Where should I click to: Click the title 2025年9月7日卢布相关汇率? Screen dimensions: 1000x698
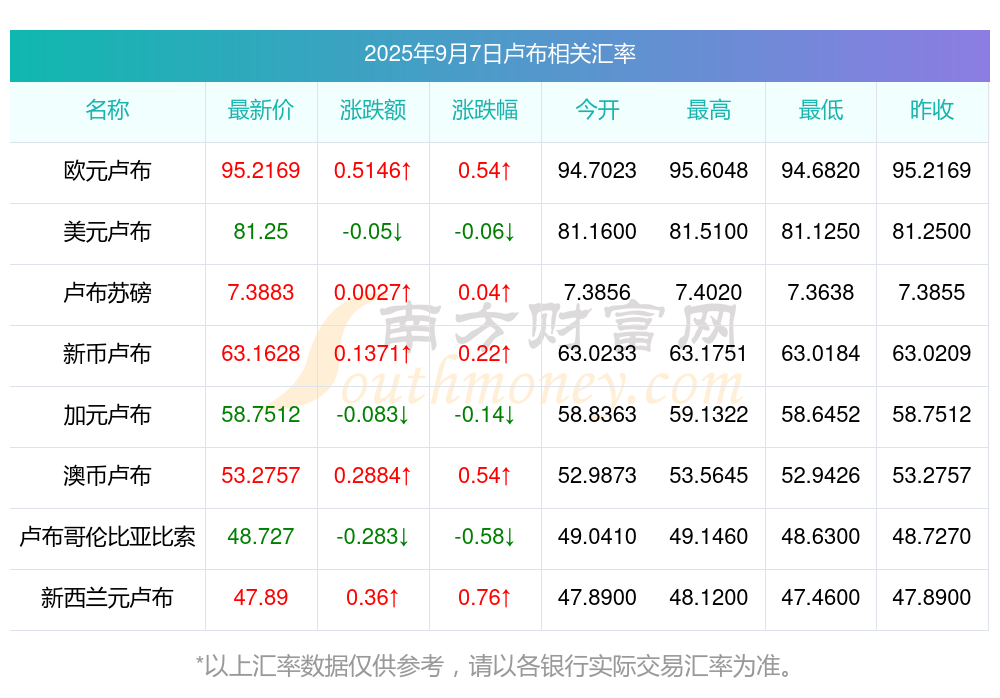pos(499,54)
